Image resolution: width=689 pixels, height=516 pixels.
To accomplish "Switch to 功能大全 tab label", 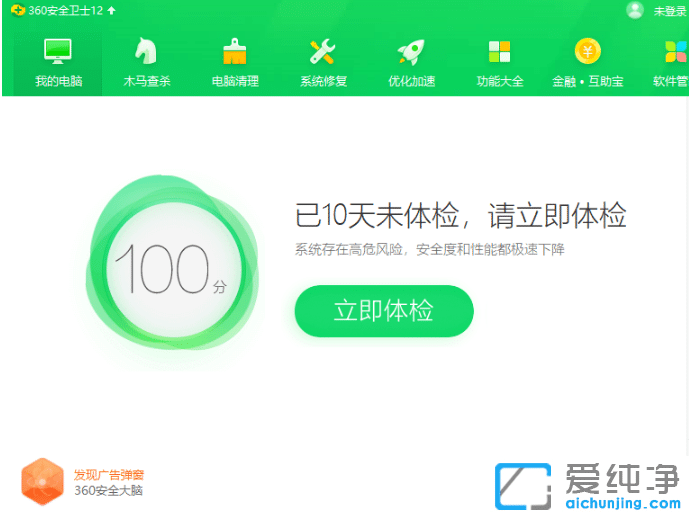I will pos(500,81).
